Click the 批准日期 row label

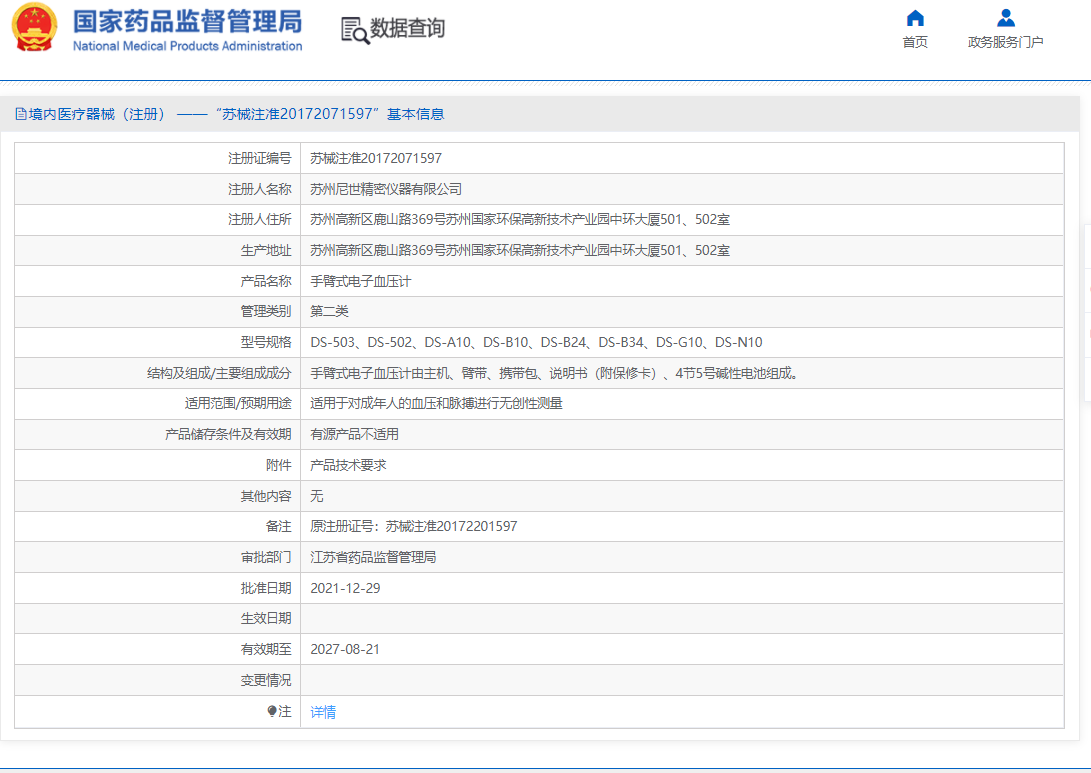pyautogui.click(x=266, y=588)
